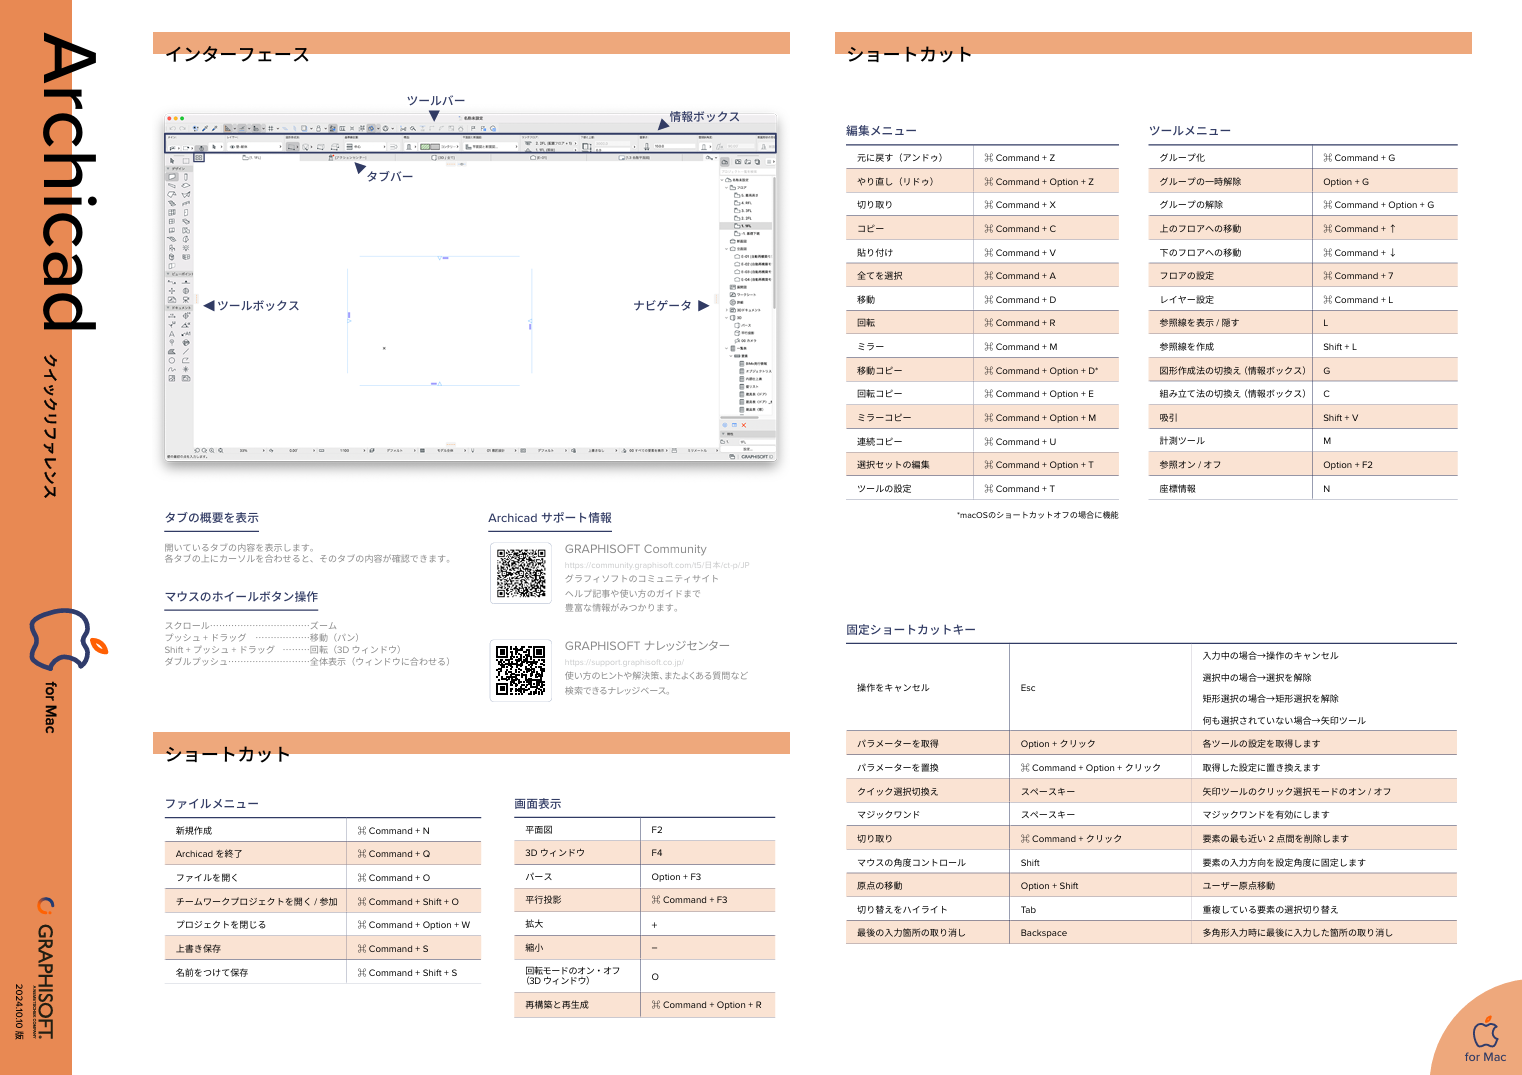
Task: Expand the フロア folder chevron in the navigator
Action: [x=726, y=187]
